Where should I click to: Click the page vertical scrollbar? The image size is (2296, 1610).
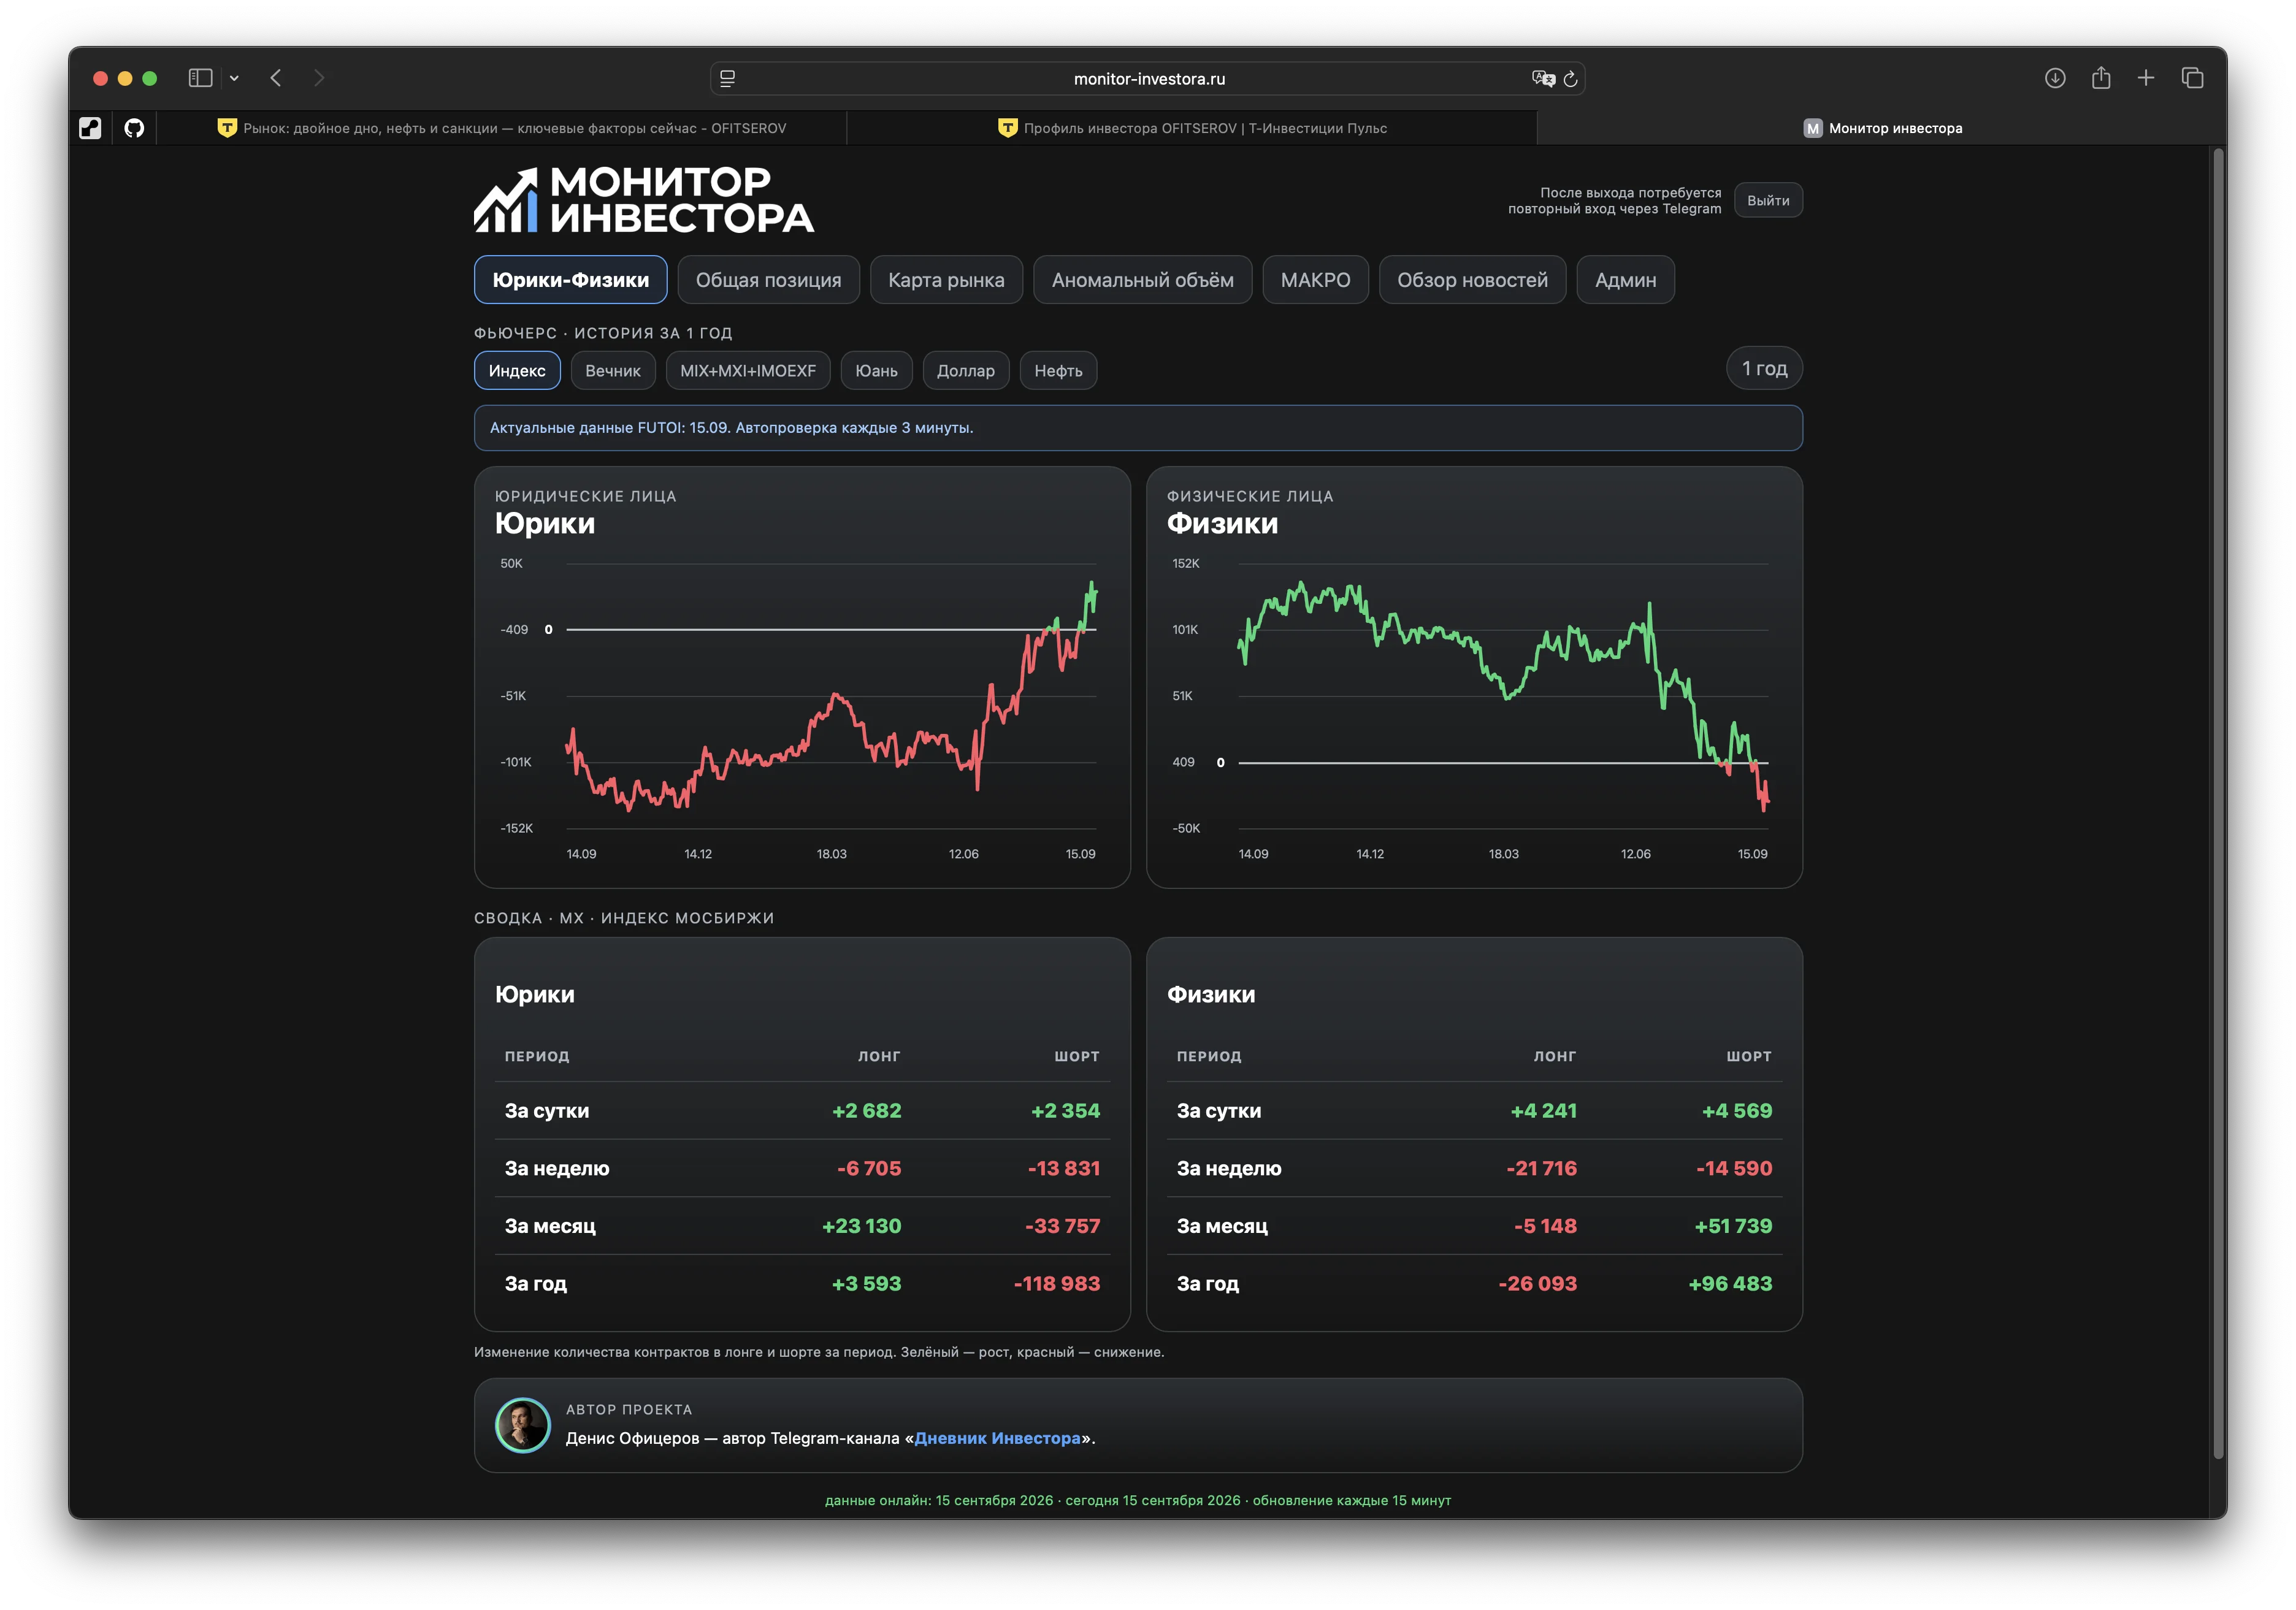(2219, 805)
